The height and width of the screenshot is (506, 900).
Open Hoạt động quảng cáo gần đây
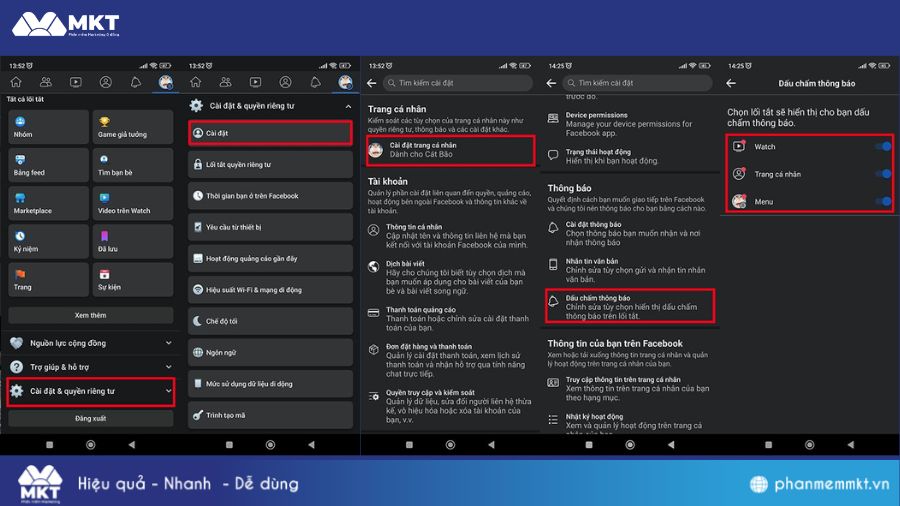(270, 258)
